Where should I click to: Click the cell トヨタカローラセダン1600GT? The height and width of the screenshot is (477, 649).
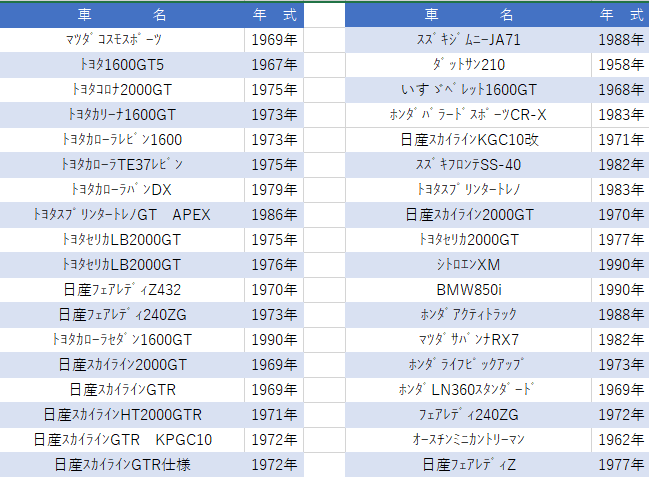point(122,340)
